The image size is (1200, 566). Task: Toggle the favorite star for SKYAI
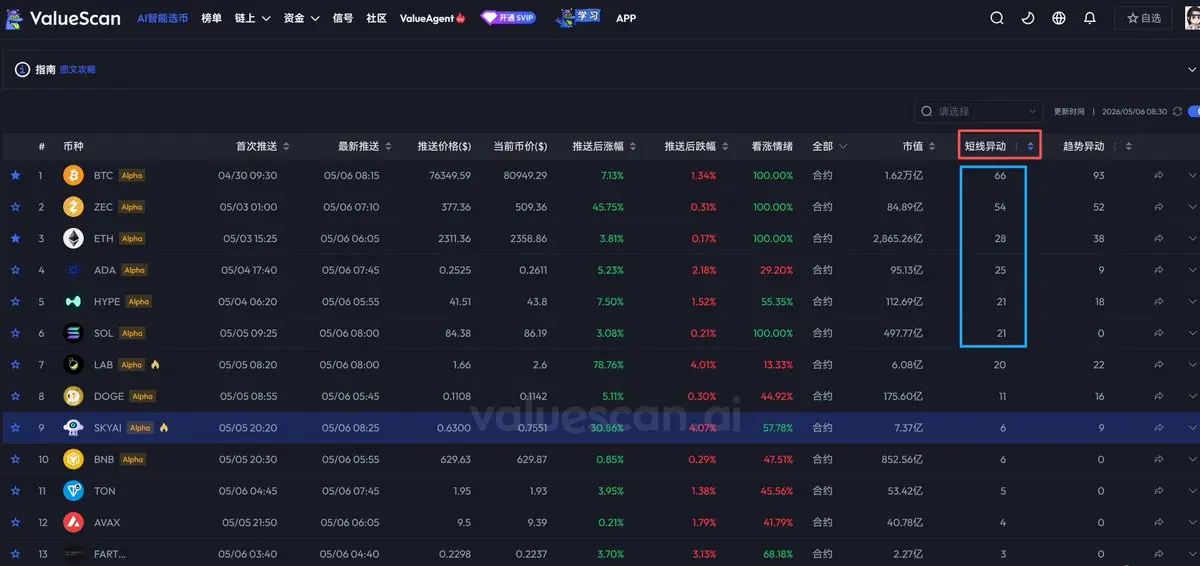[15, 427]
